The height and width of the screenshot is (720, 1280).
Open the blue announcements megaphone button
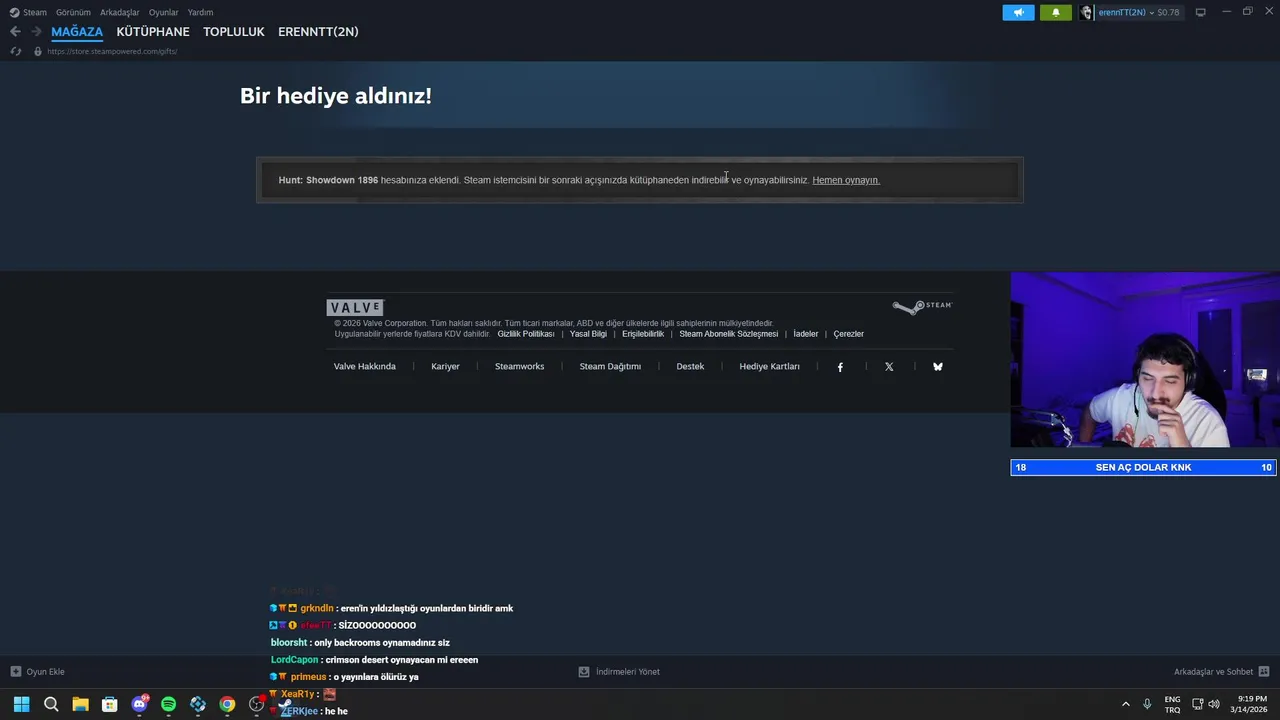point(1018,12)
